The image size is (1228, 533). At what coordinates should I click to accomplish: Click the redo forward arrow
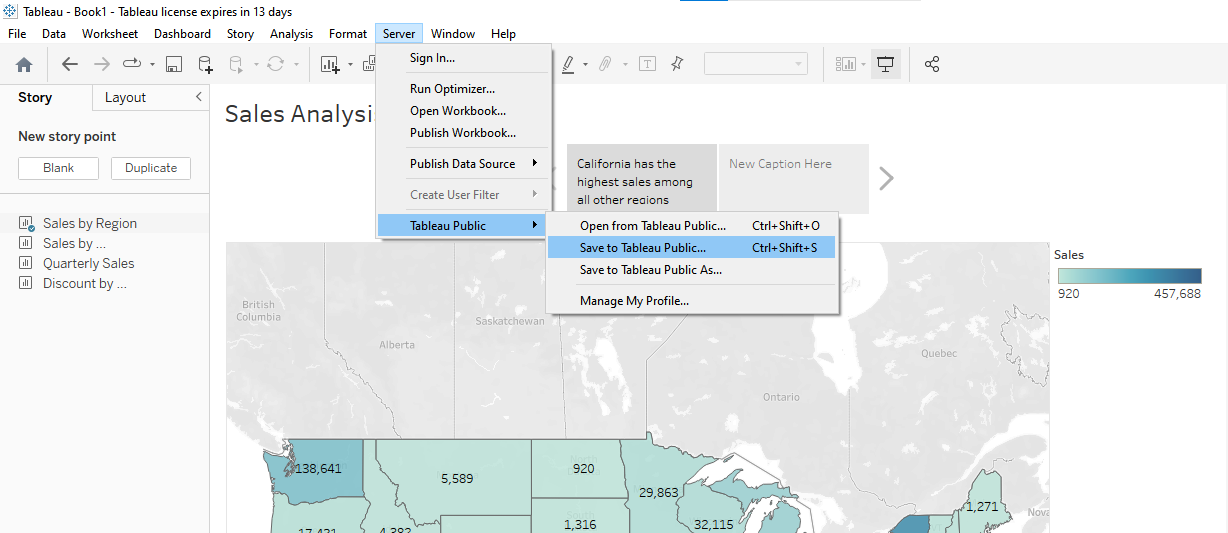(101, 64)
